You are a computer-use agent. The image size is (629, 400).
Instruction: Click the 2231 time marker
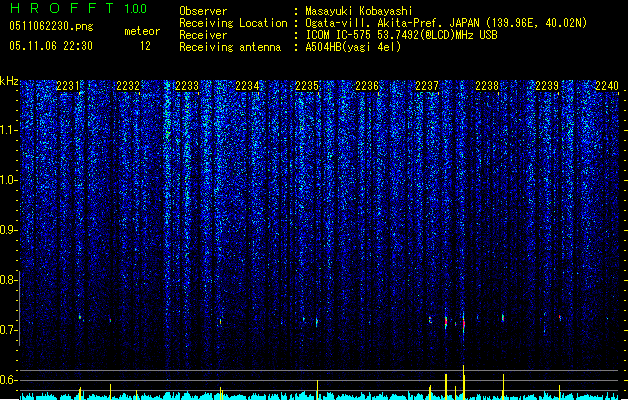tap(68, 86)
